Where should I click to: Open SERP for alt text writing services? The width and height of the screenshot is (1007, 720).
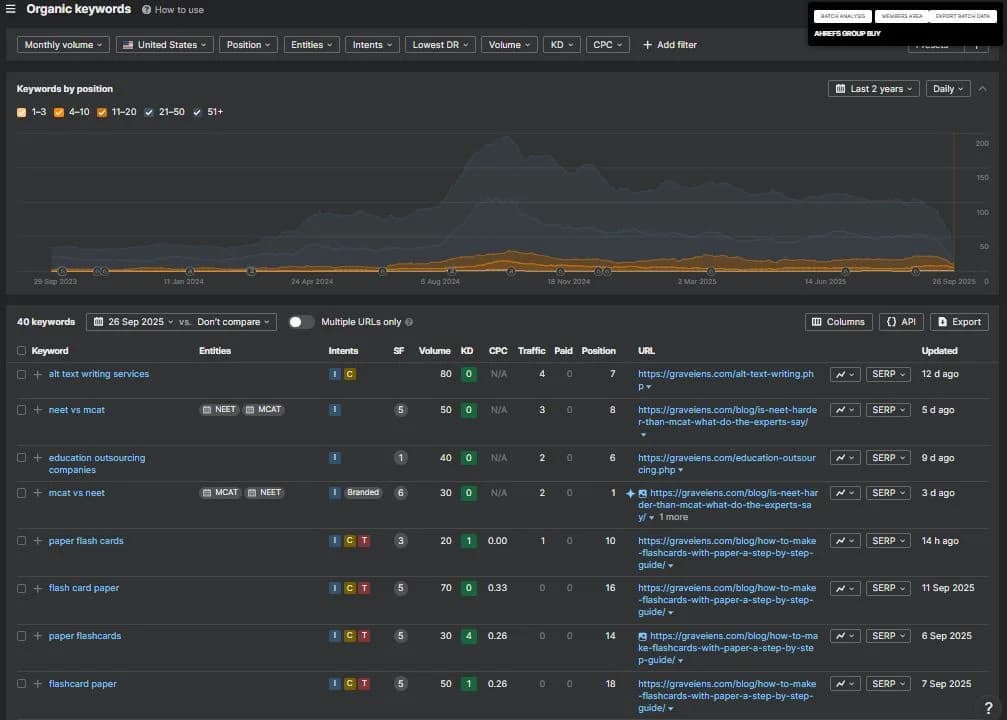888,374
